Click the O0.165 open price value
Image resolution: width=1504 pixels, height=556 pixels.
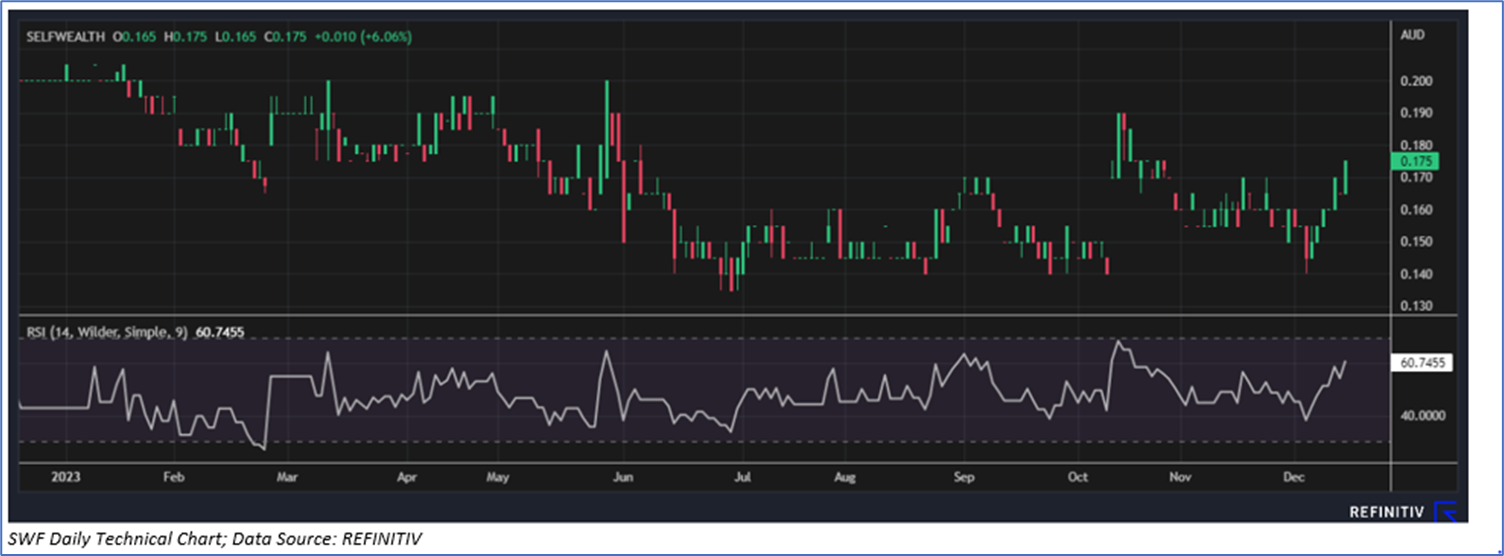pos(136,37)
